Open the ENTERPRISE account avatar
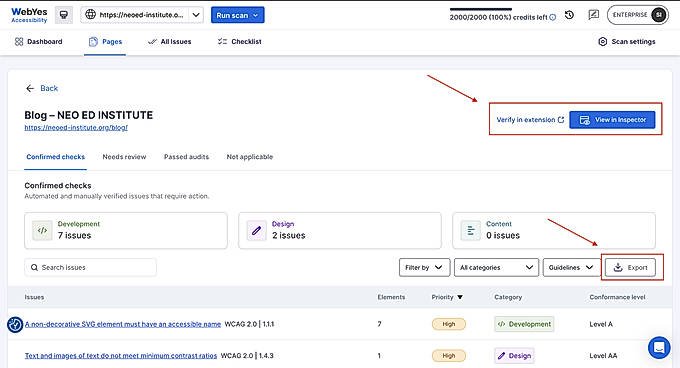 659,15
